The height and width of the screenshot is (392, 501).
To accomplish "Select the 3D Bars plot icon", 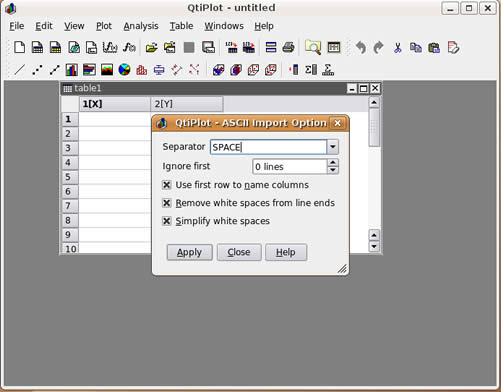I will (236, 70).
